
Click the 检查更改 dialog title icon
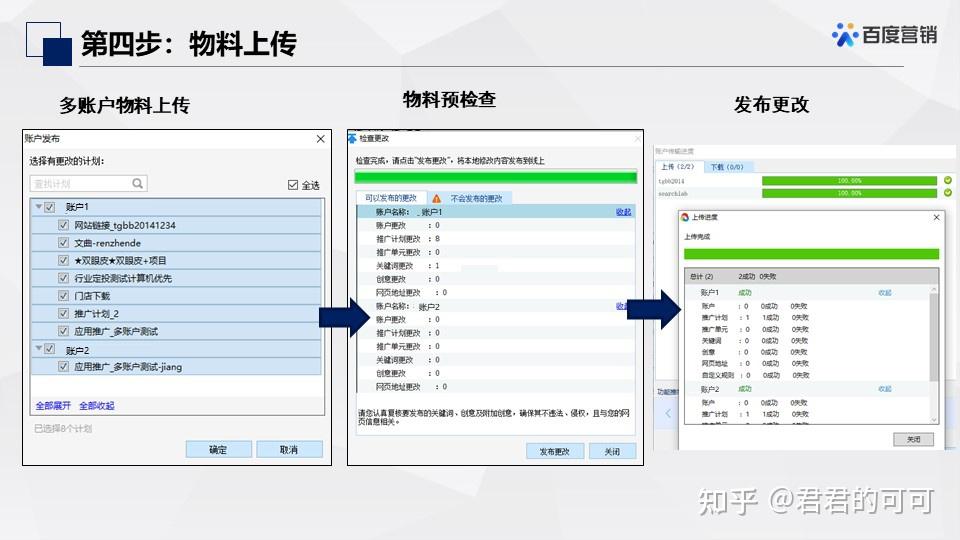[352, 138]
